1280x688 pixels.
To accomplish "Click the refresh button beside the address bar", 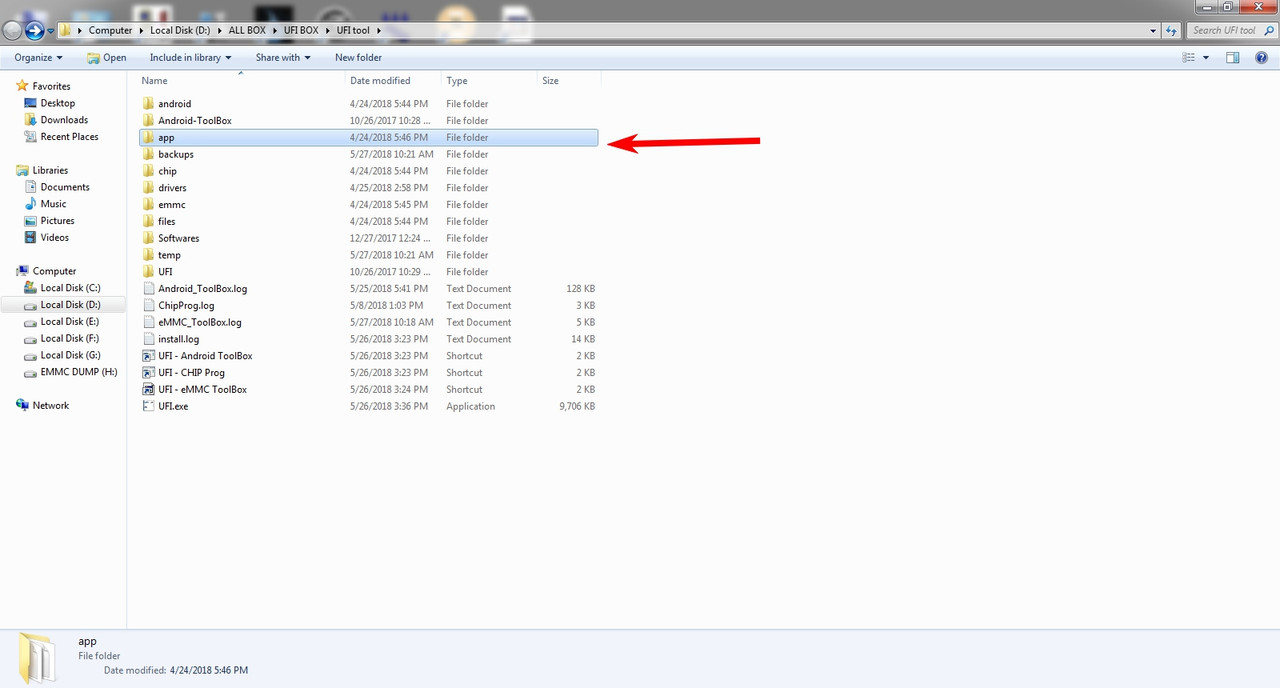I will 1172,30.
